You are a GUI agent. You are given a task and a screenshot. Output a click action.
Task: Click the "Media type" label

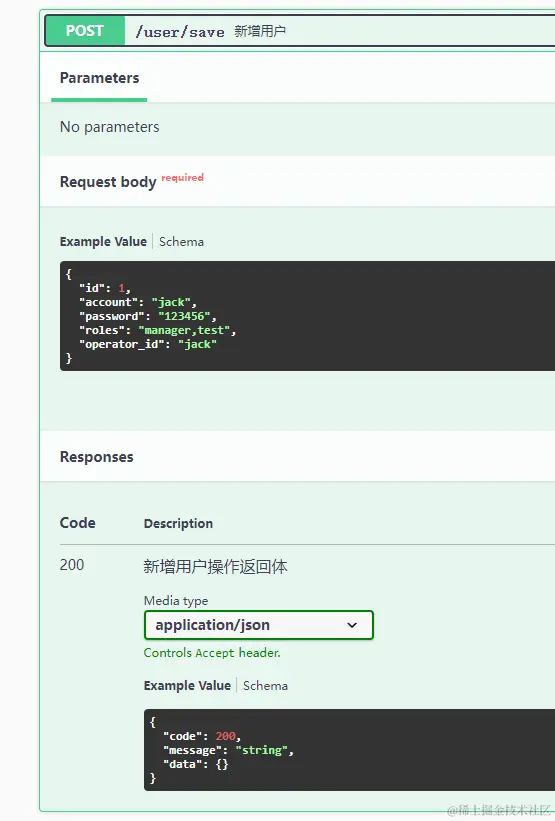(176, 601)
